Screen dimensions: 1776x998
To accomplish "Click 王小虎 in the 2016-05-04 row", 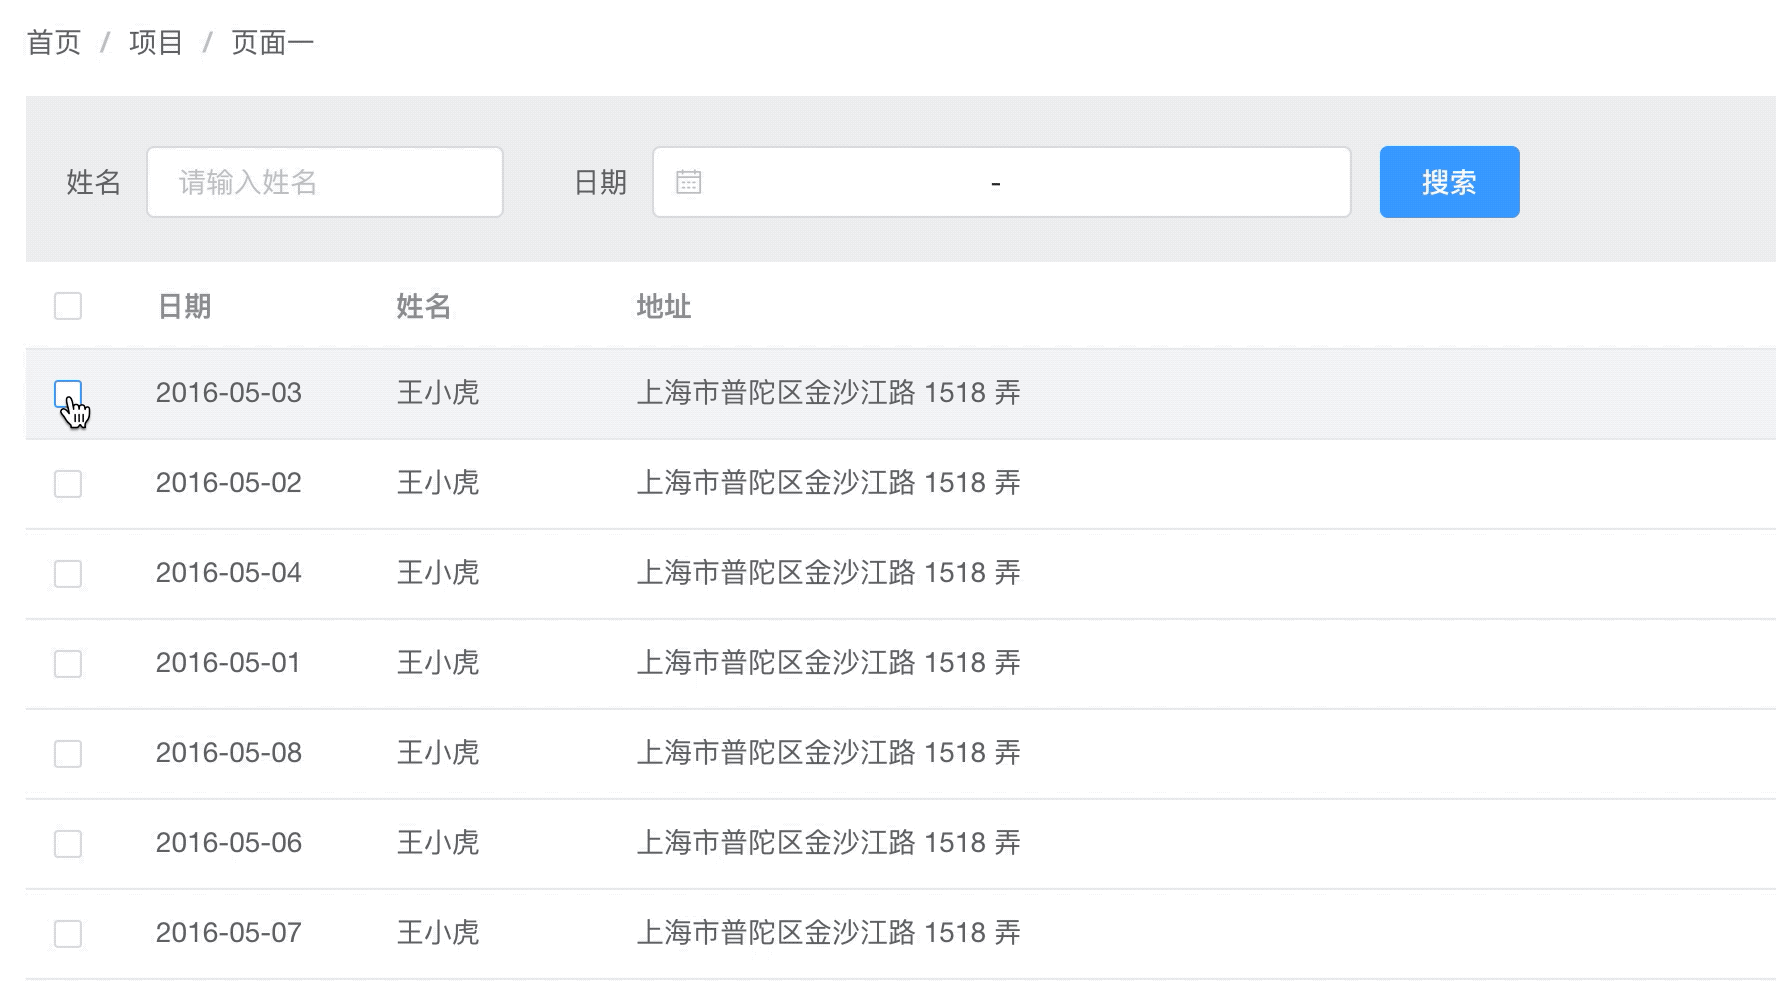I will coord(438,573).
